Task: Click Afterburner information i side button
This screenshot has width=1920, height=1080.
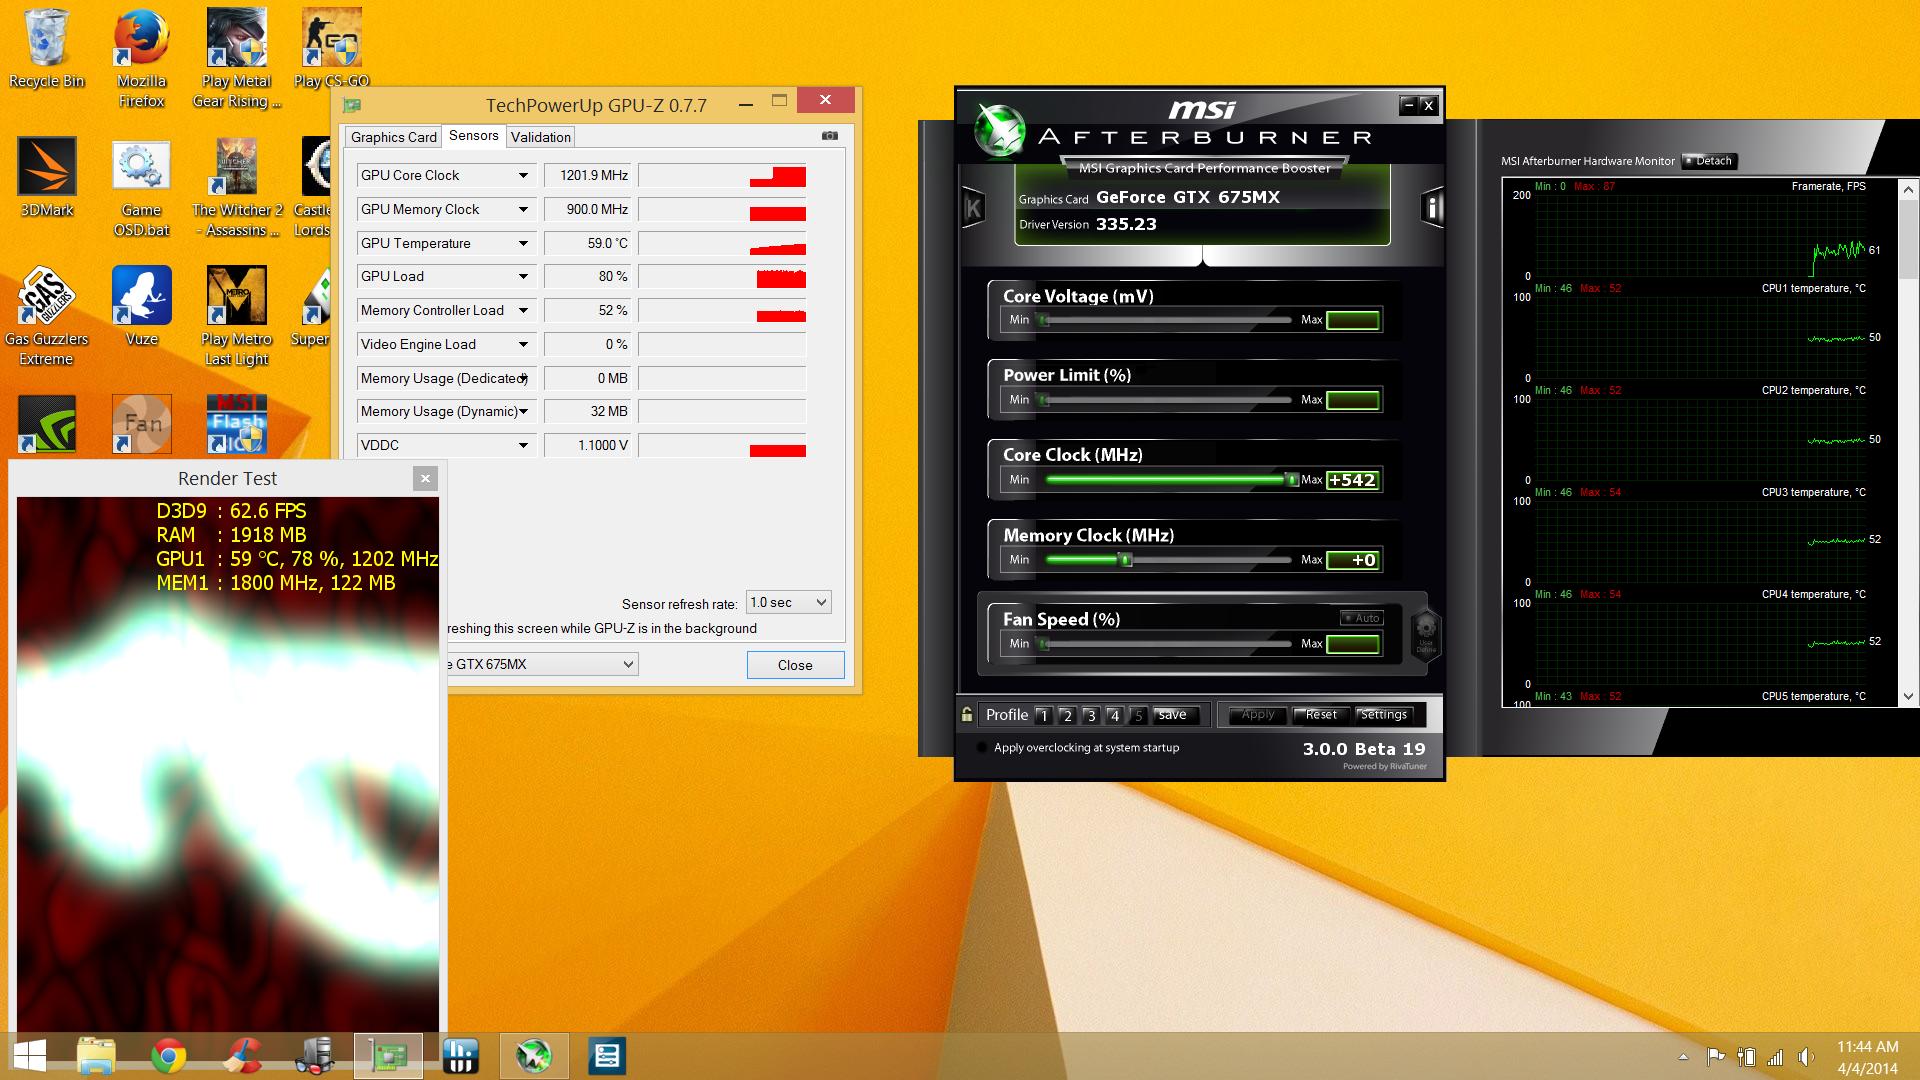Action: [x=1432, y=207]
